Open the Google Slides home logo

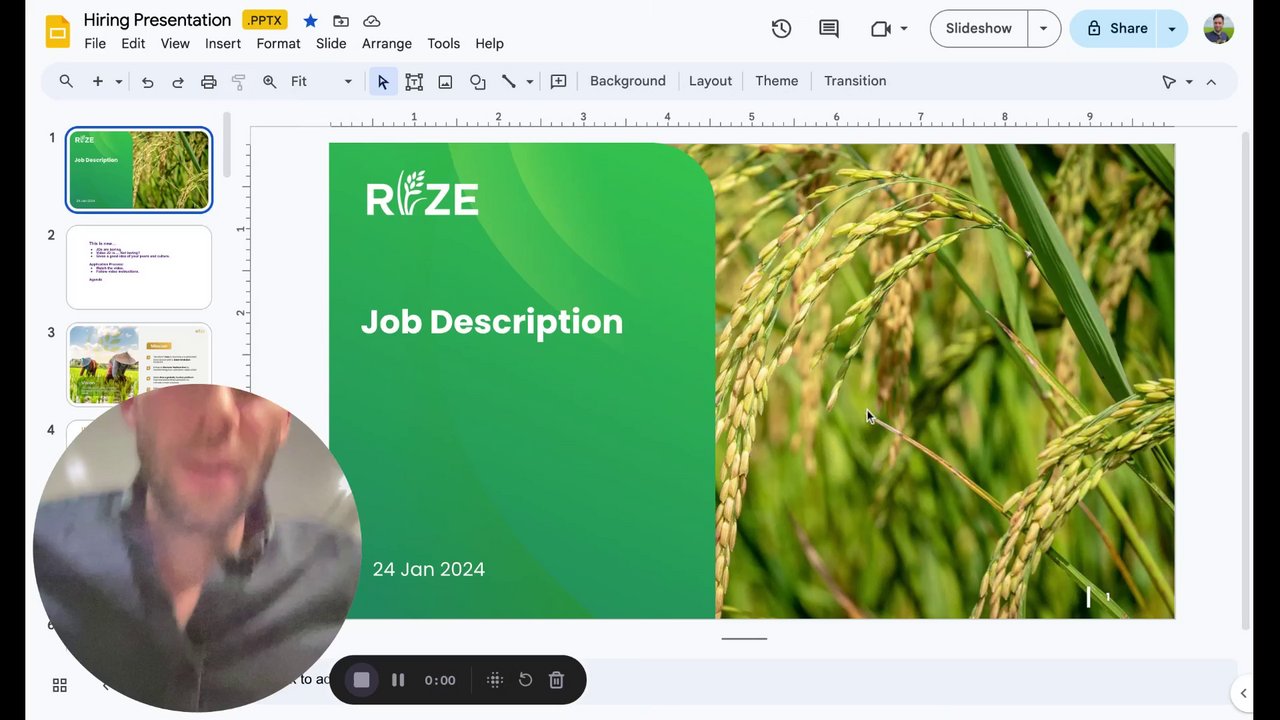(57, 31)
